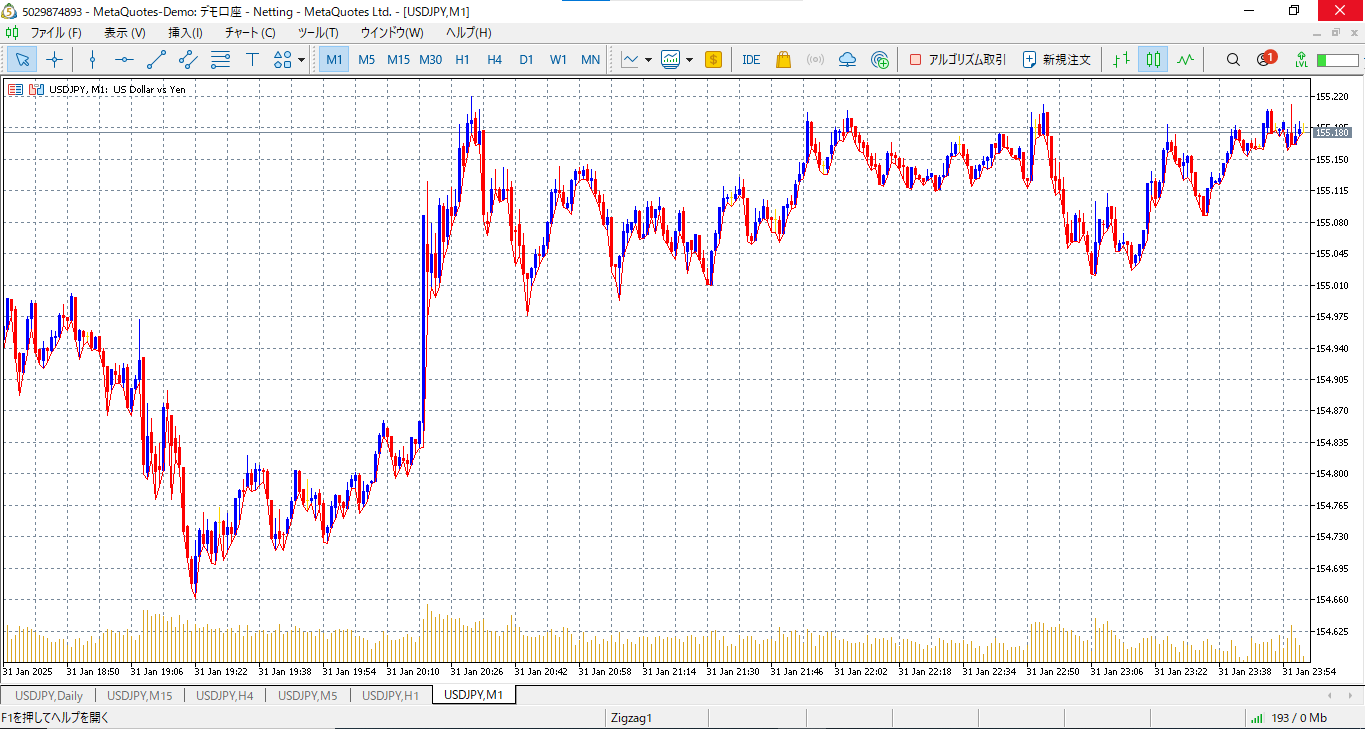This screenshot has height=729, width=1365.
Task: Switch chart to line chart display
Action: tap(1185, 60)
